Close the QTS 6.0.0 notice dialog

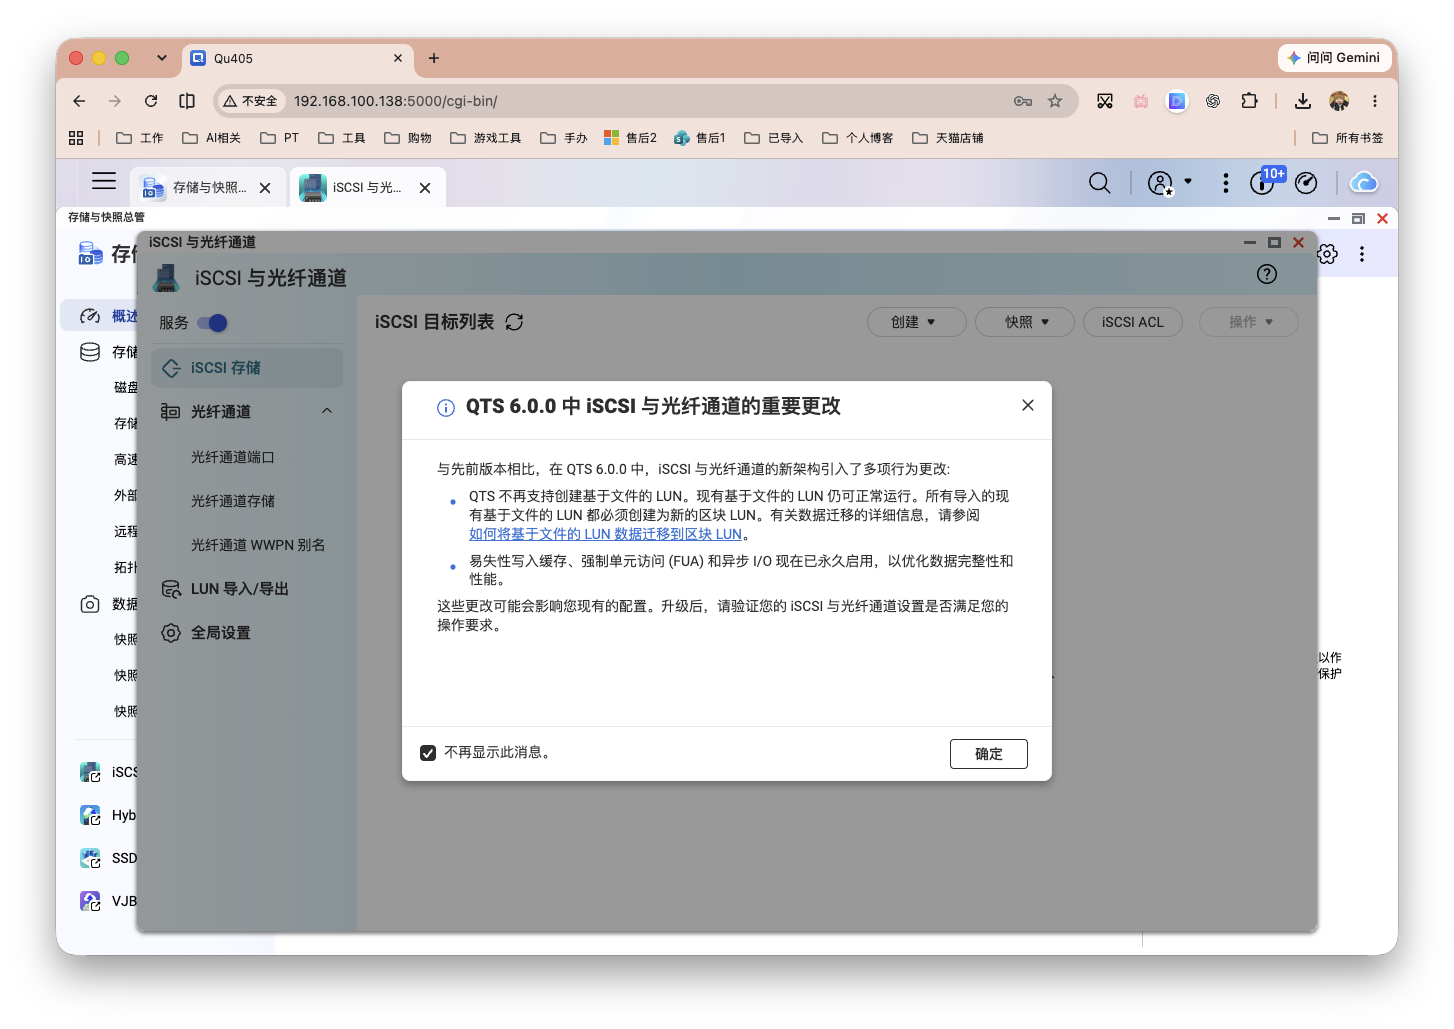coord(1028,405)
